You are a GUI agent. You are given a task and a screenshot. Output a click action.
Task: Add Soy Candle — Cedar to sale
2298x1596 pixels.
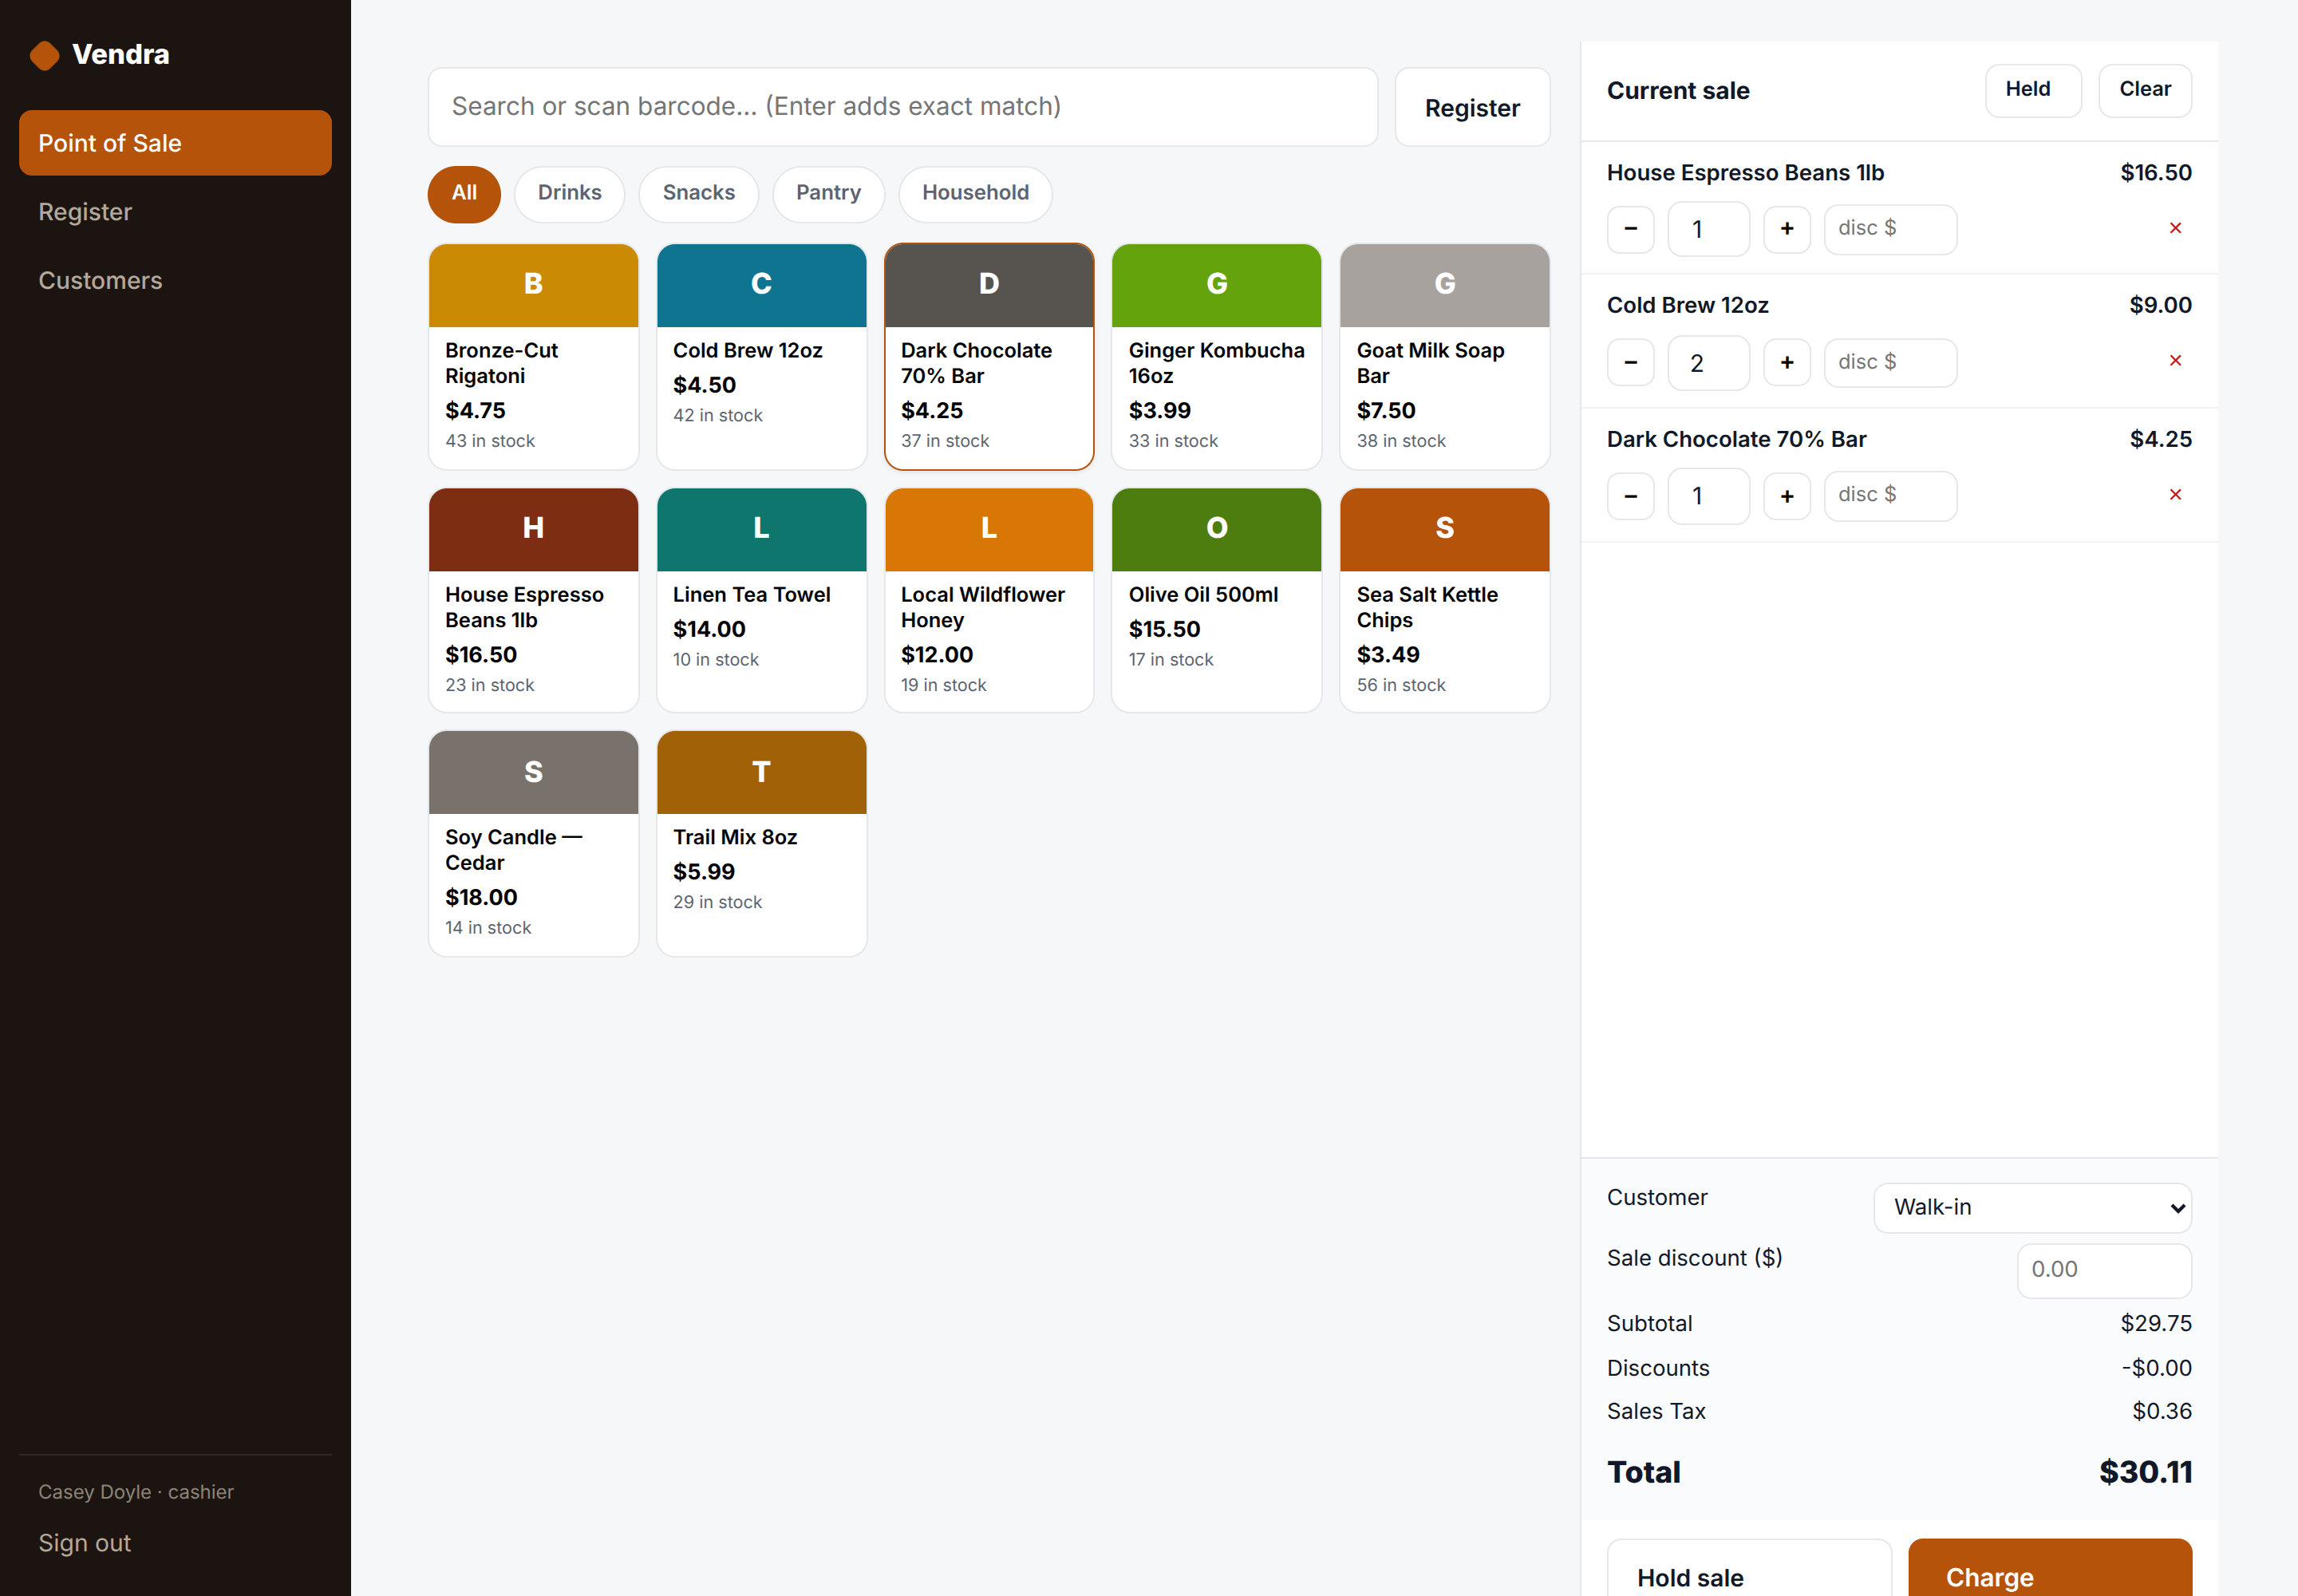[533, 843]
